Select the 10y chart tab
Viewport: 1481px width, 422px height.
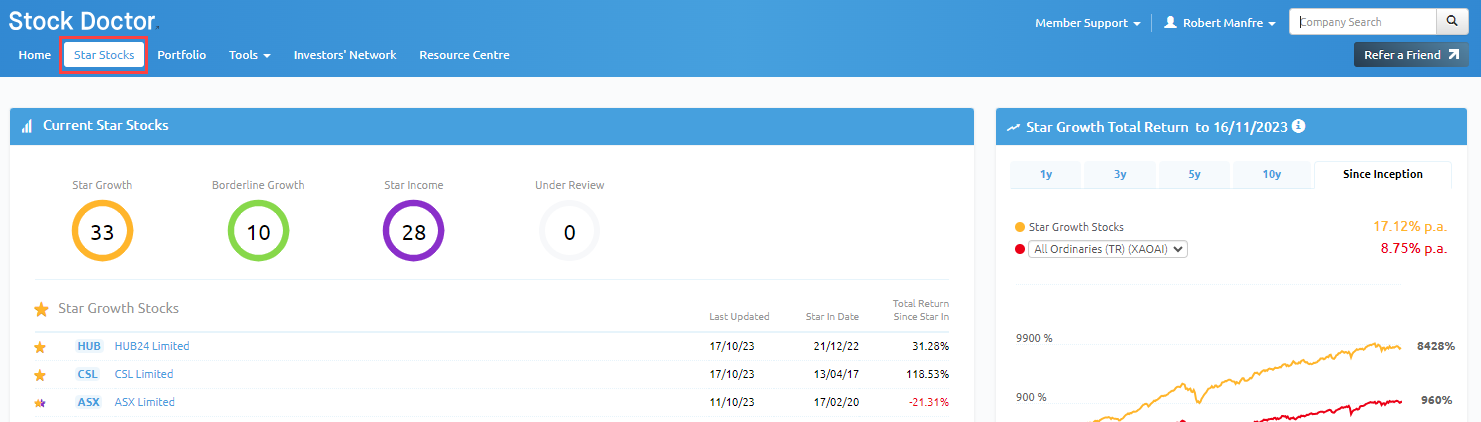click(1271, 174)
